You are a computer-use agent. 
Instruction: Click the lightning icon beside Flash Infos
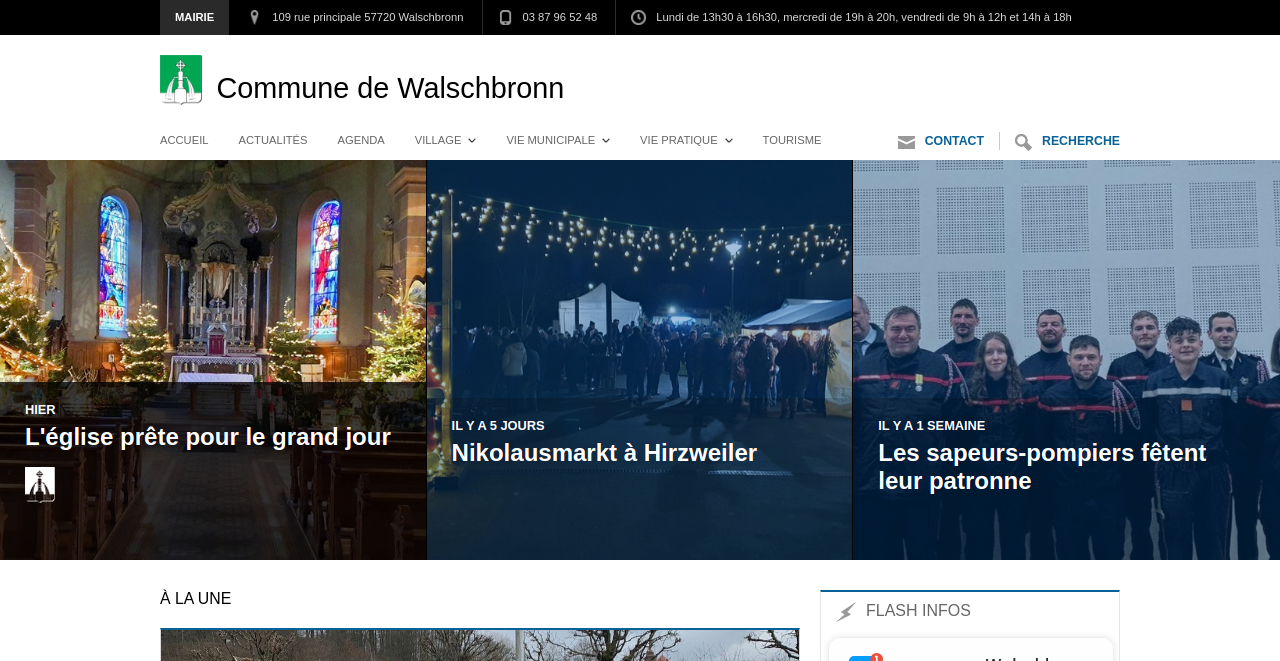tap(846, 611)
